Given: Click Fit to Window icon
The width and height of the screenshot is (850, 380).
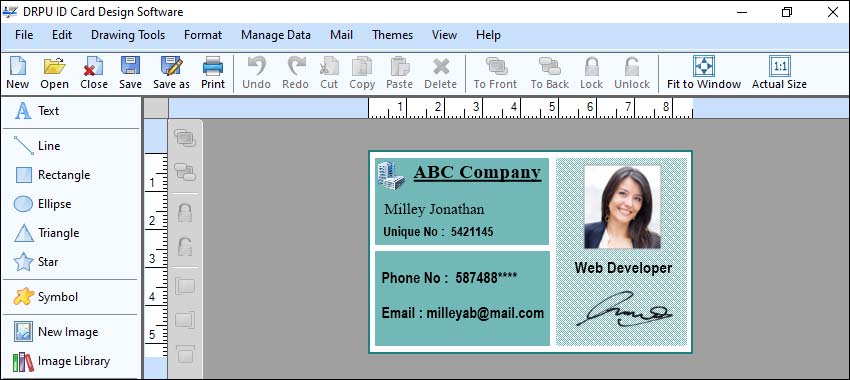Looking at the screenshot, I should 704,66.
